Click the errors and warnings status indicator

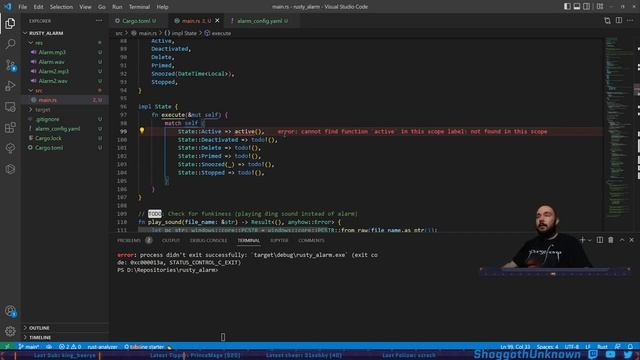point(70,347)
